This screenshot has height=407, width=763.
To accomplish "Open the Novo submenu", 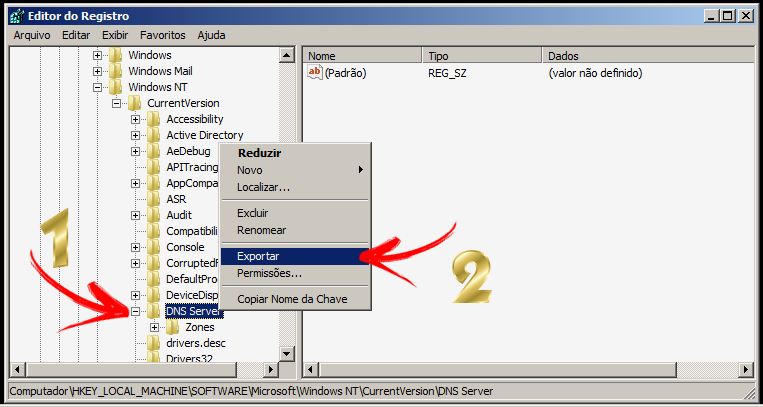I will [x=294, y=170].
